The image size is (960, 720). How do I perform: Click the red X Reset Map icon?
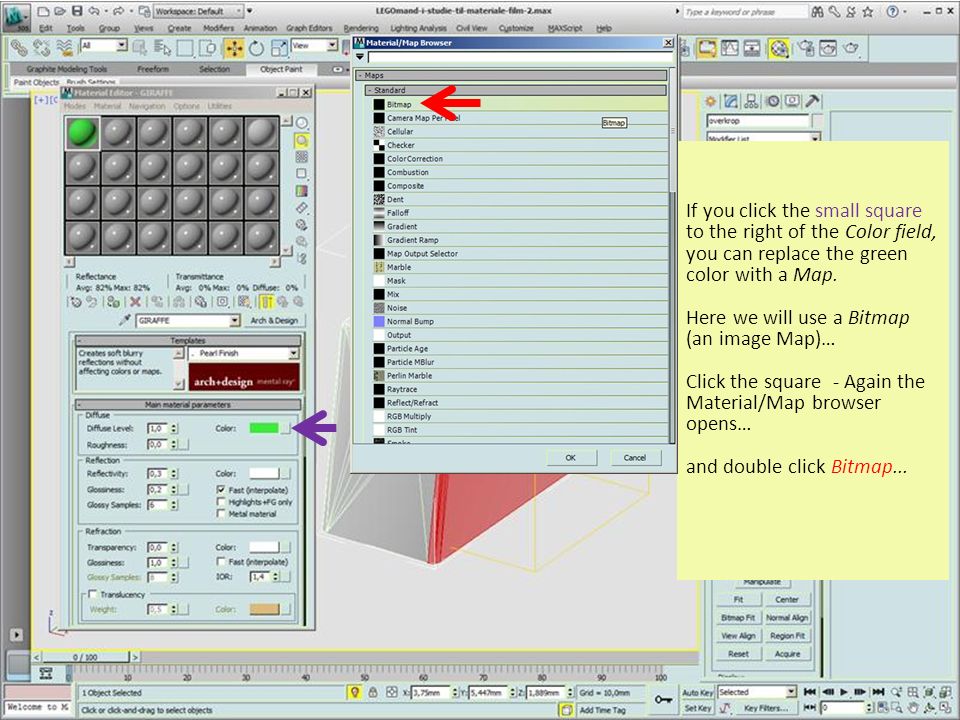(x=135, y=302)
